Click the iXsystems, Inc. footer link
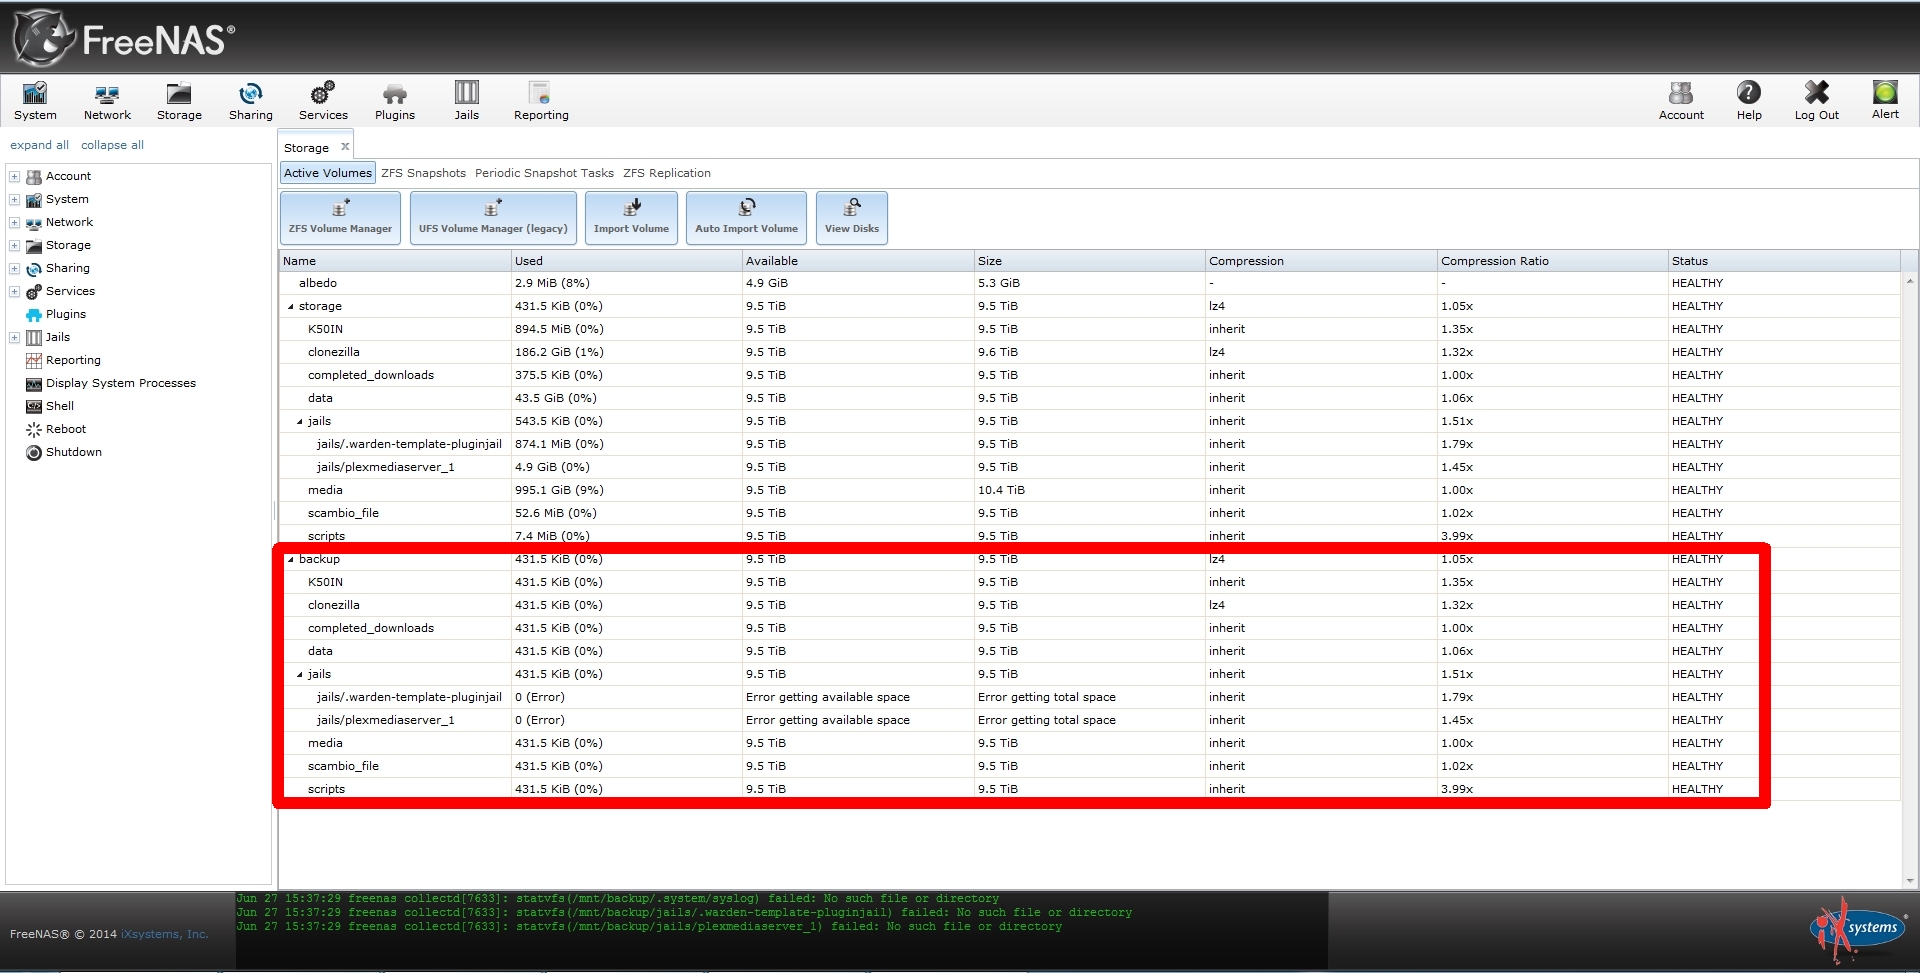 coord(165,934)
